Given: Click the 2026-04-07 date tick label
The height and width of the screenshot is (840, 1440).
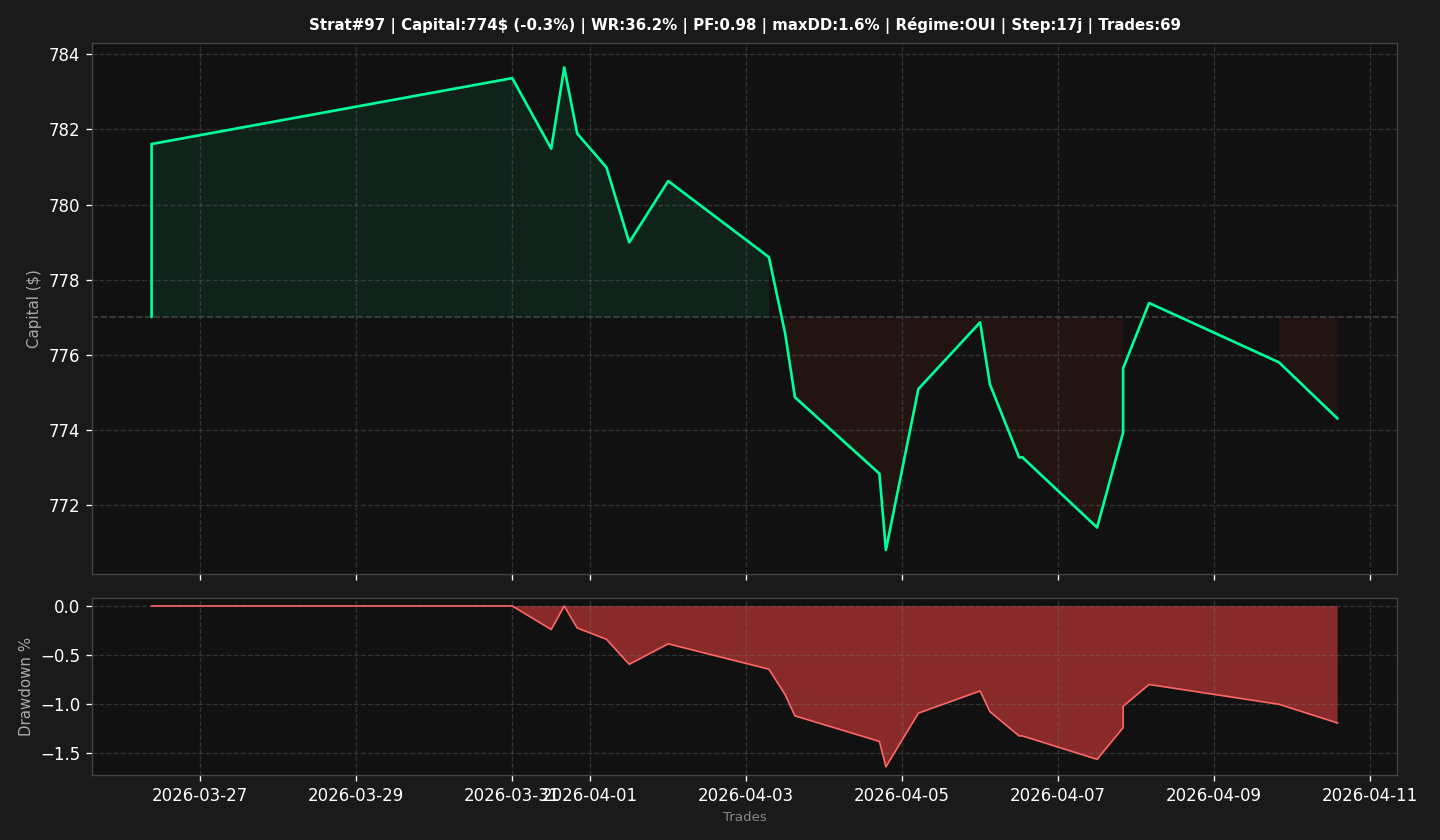Looking at the screenshot, I should (x=1058, y=795).
